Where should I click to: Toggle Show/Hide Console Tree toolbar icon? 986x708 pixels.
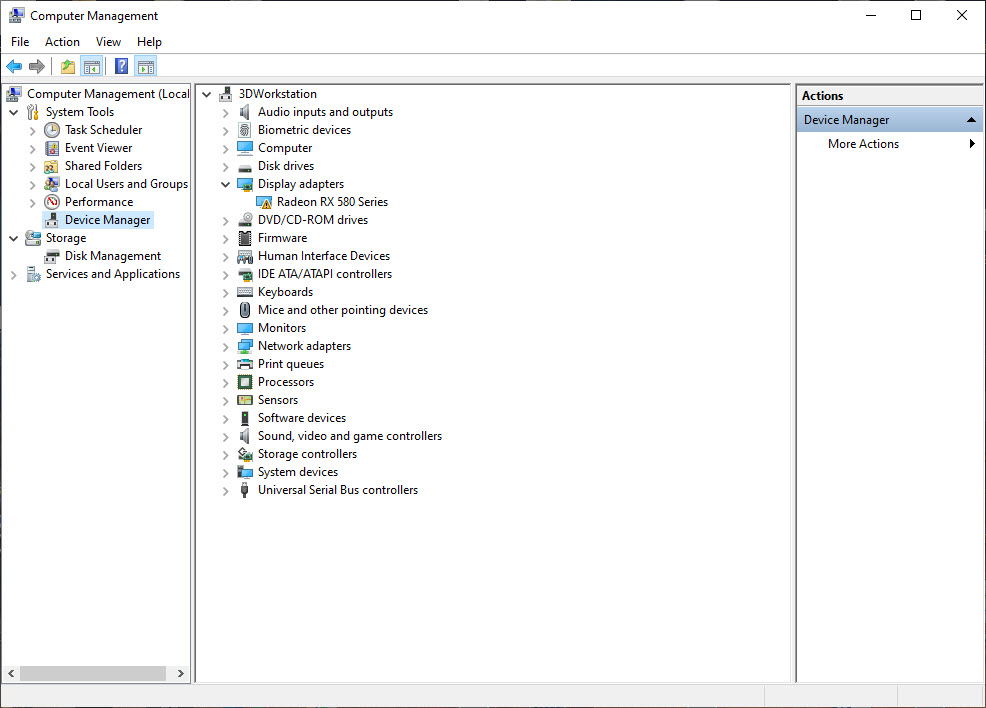[x=92, y=66]
